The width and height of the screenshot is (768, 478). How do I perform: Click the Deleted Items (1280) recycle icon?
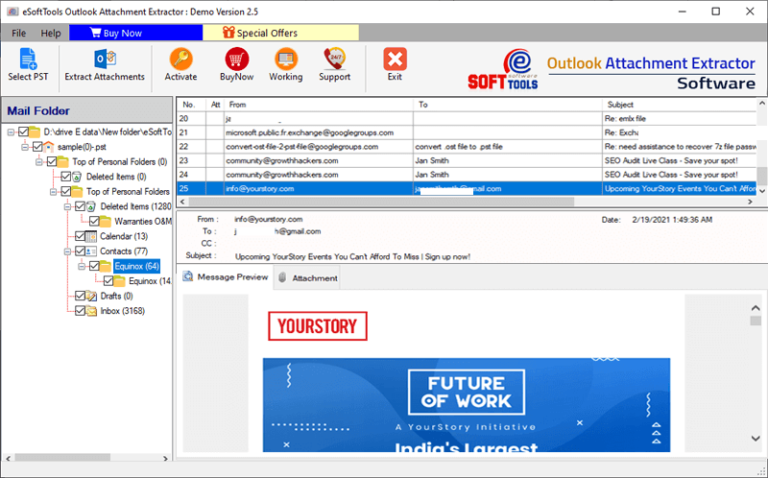[91, 206]
